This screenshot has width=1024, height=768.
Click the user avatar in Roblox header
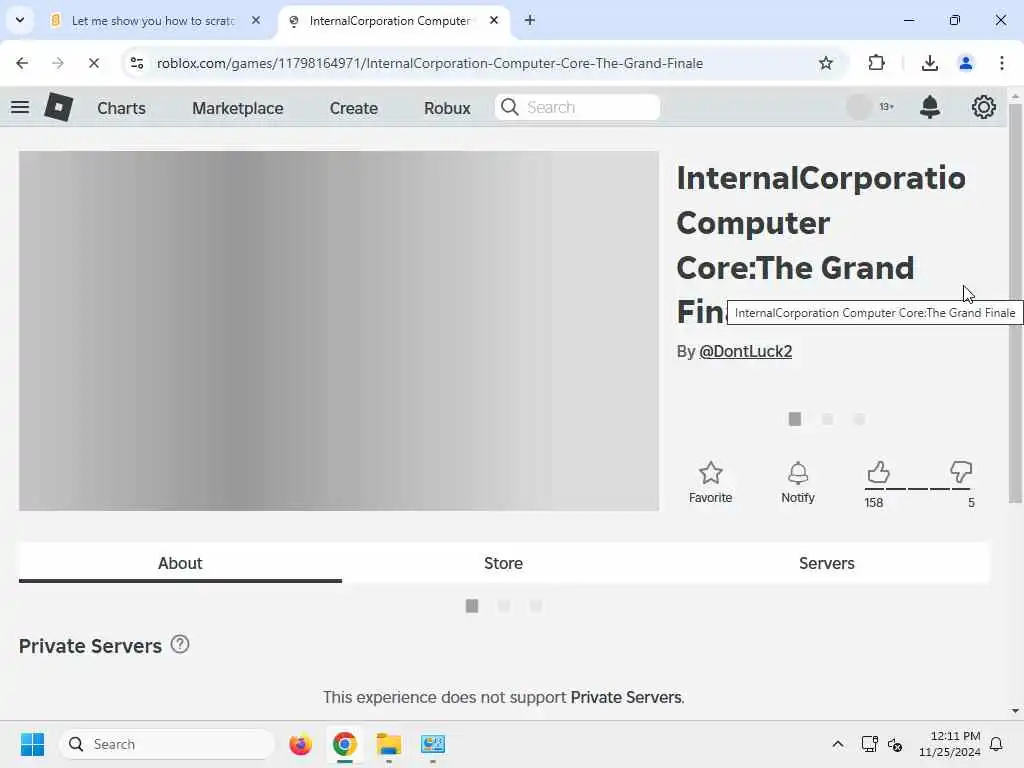click(x=859, y=107)
